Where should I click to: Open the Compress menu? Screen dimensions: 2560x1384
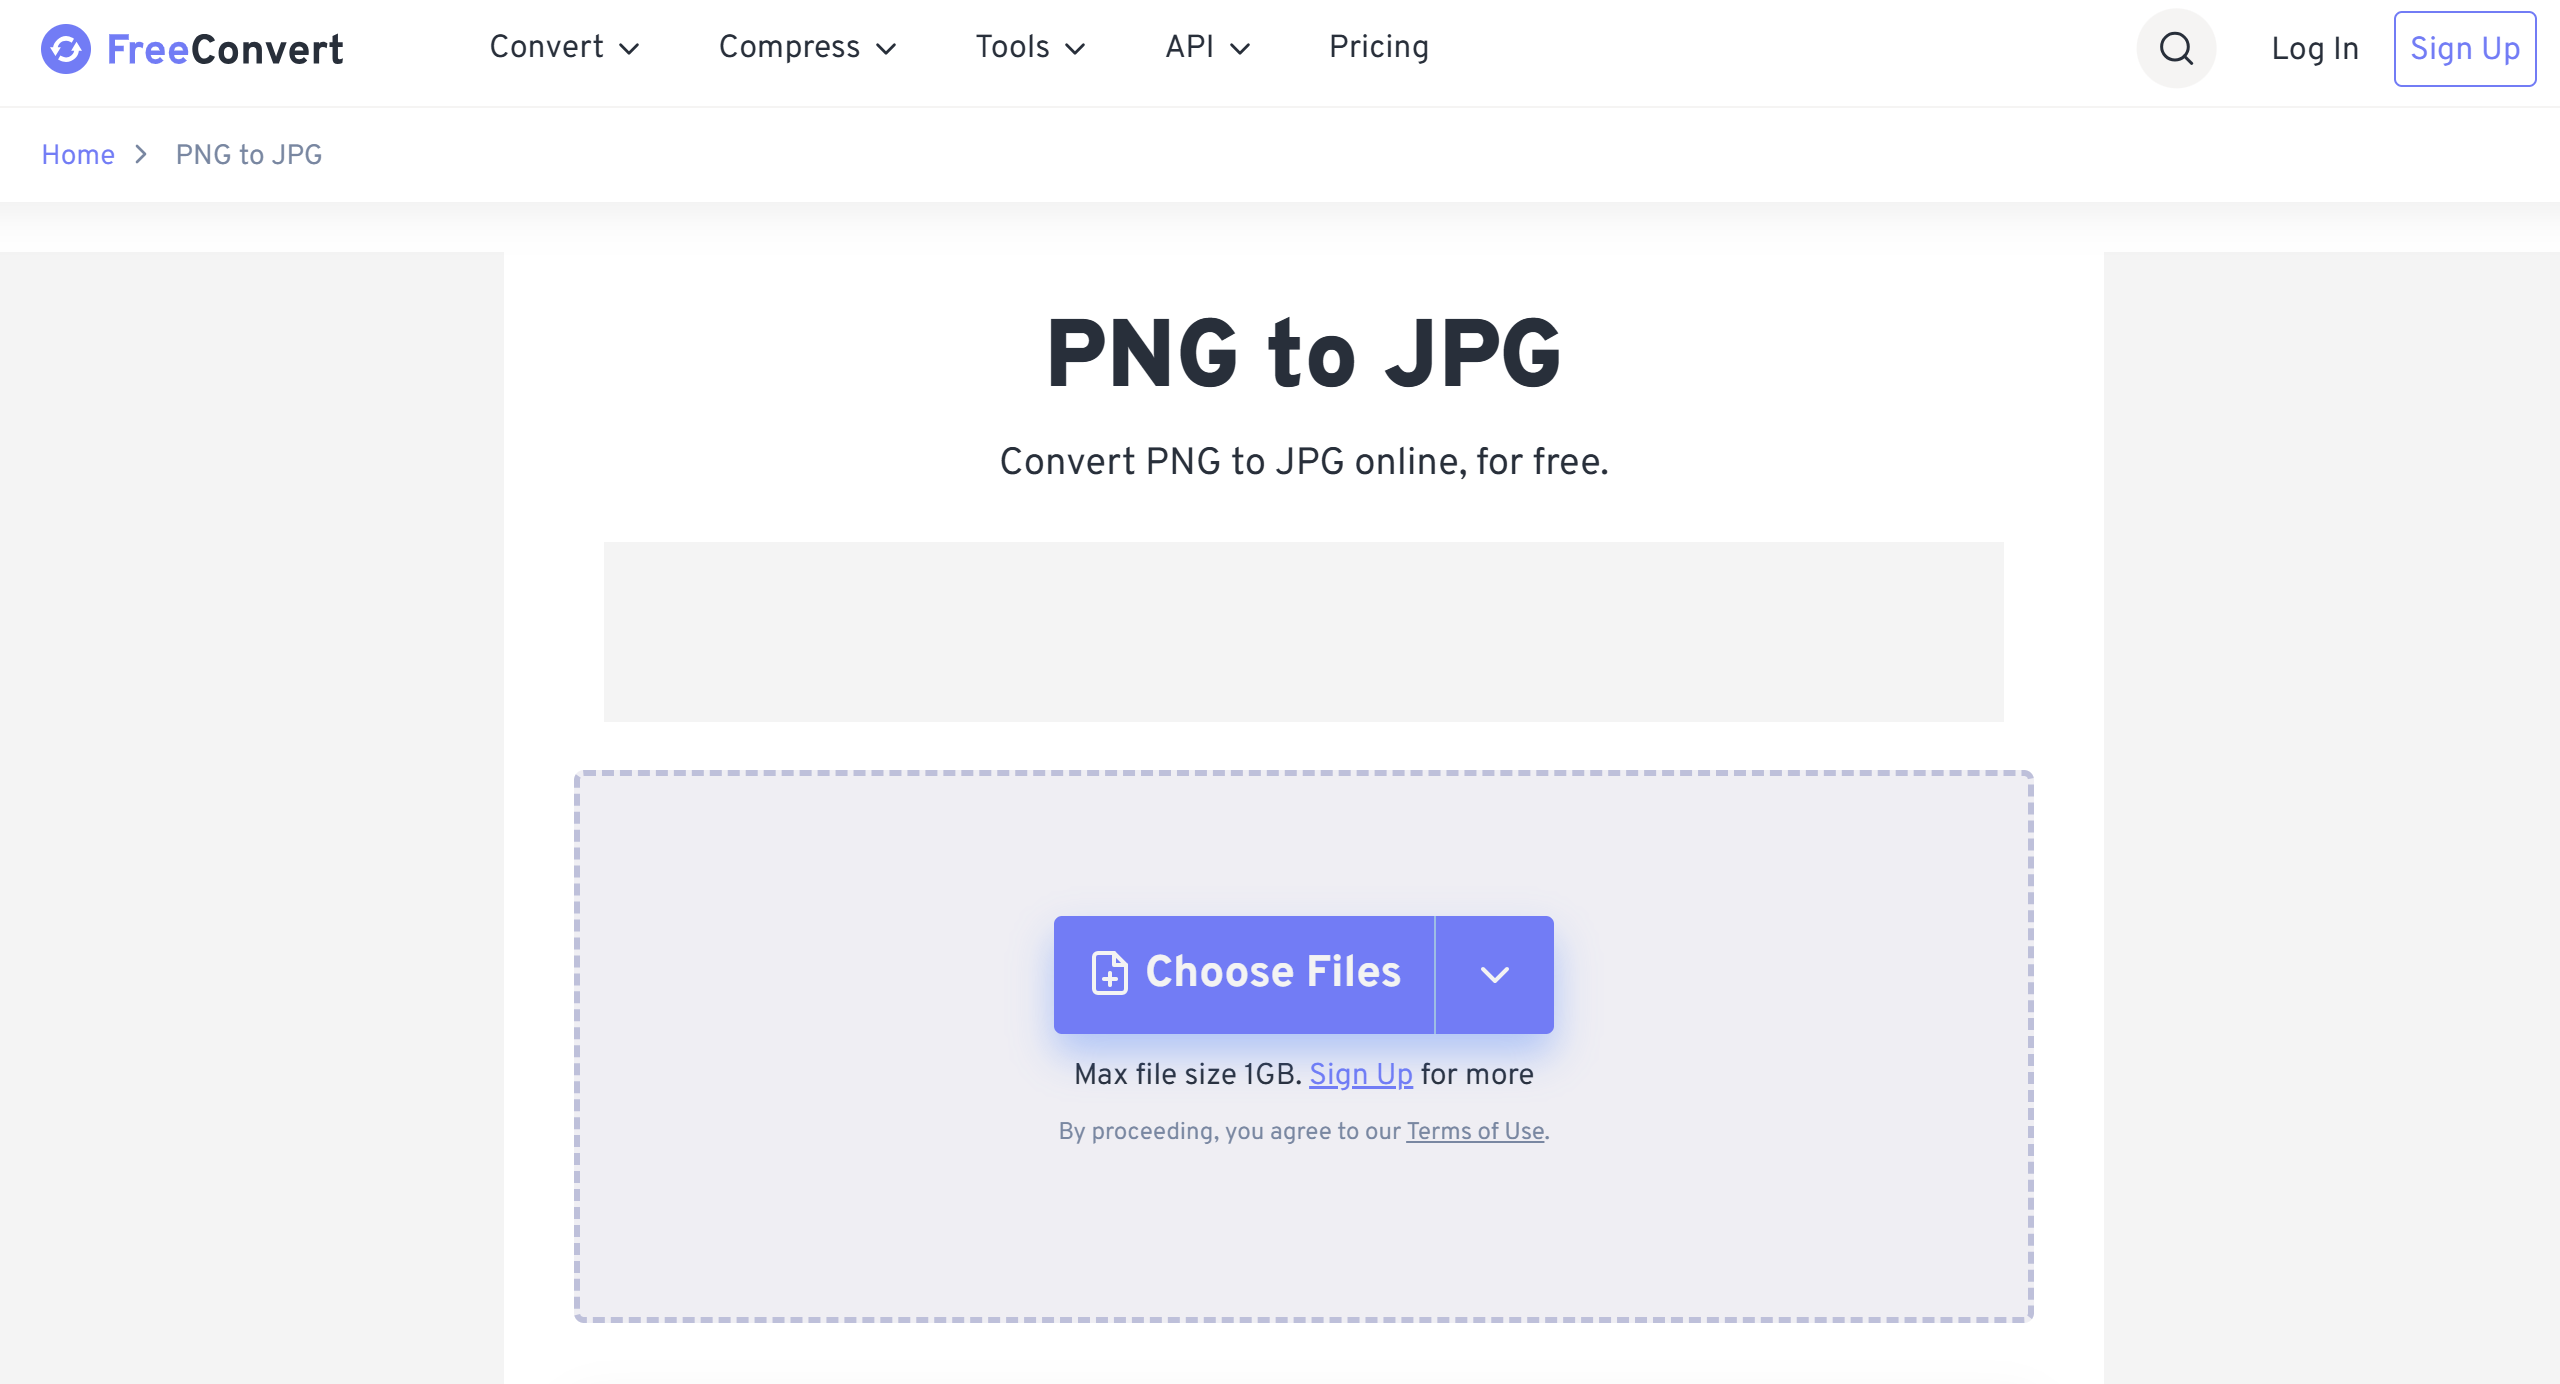pyautogui.click(x=790, y=47)
